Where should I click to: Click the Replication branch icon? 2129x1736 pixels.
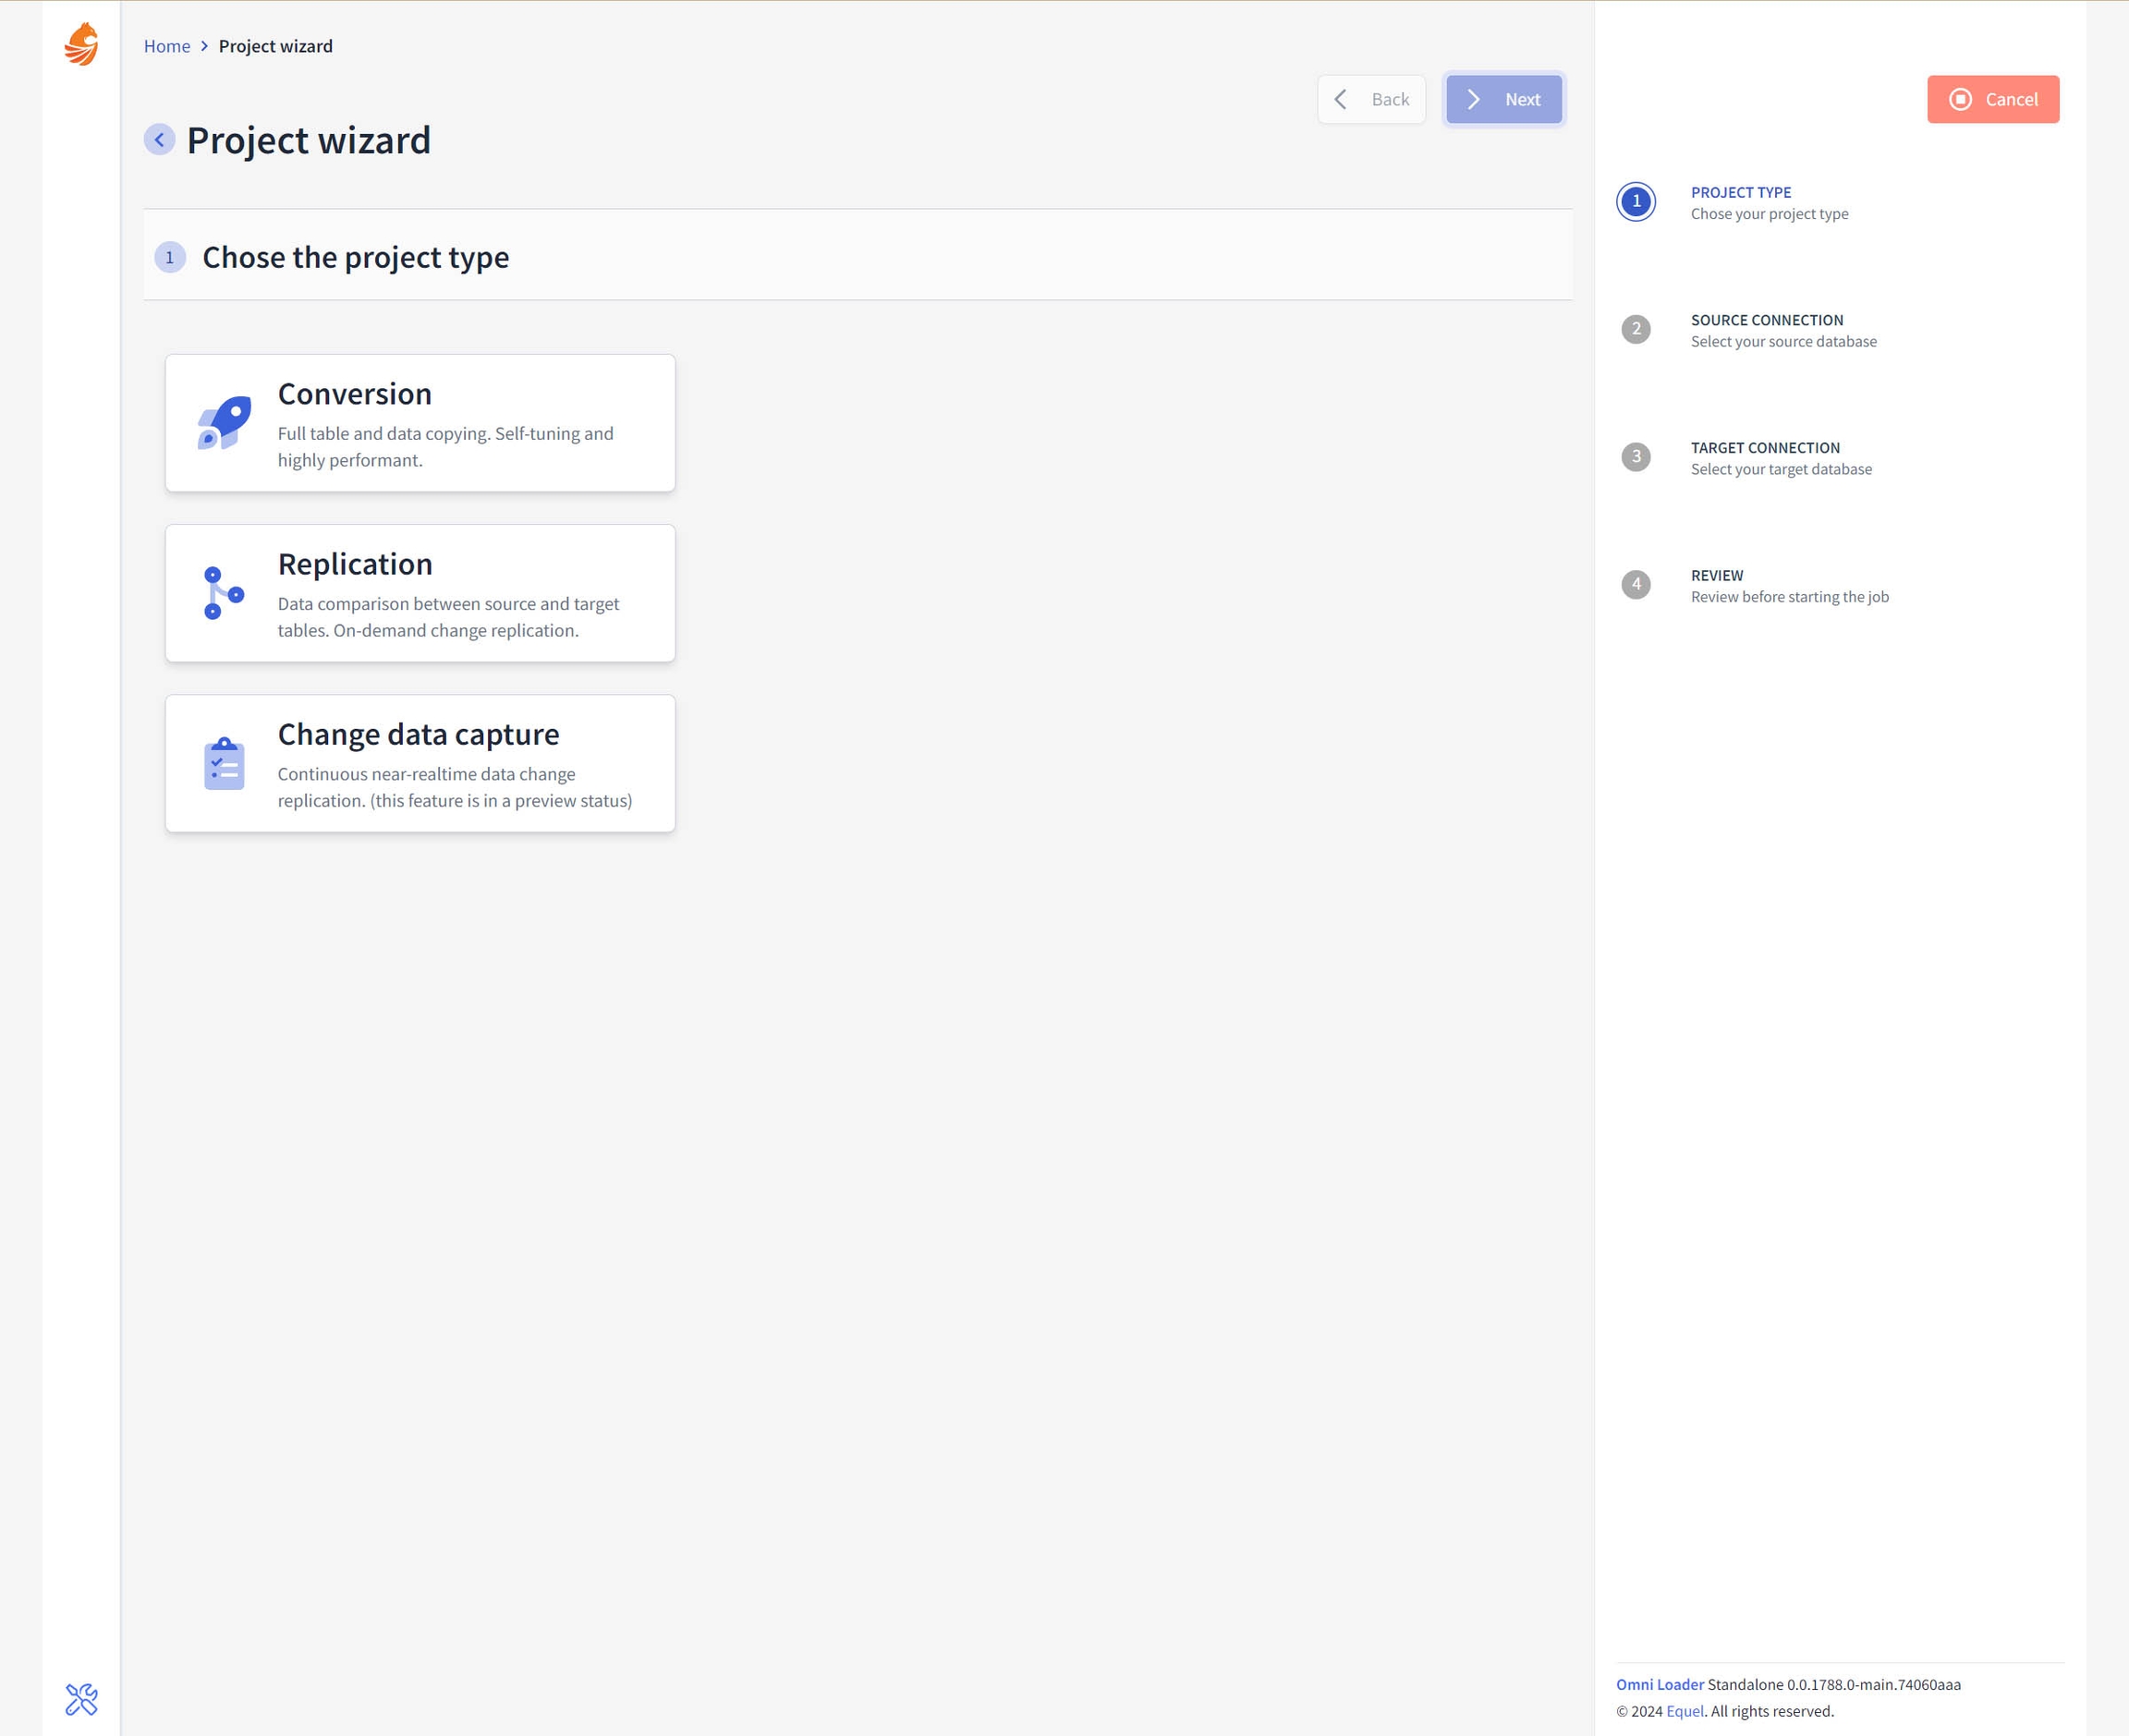click(x=224, y=593)
